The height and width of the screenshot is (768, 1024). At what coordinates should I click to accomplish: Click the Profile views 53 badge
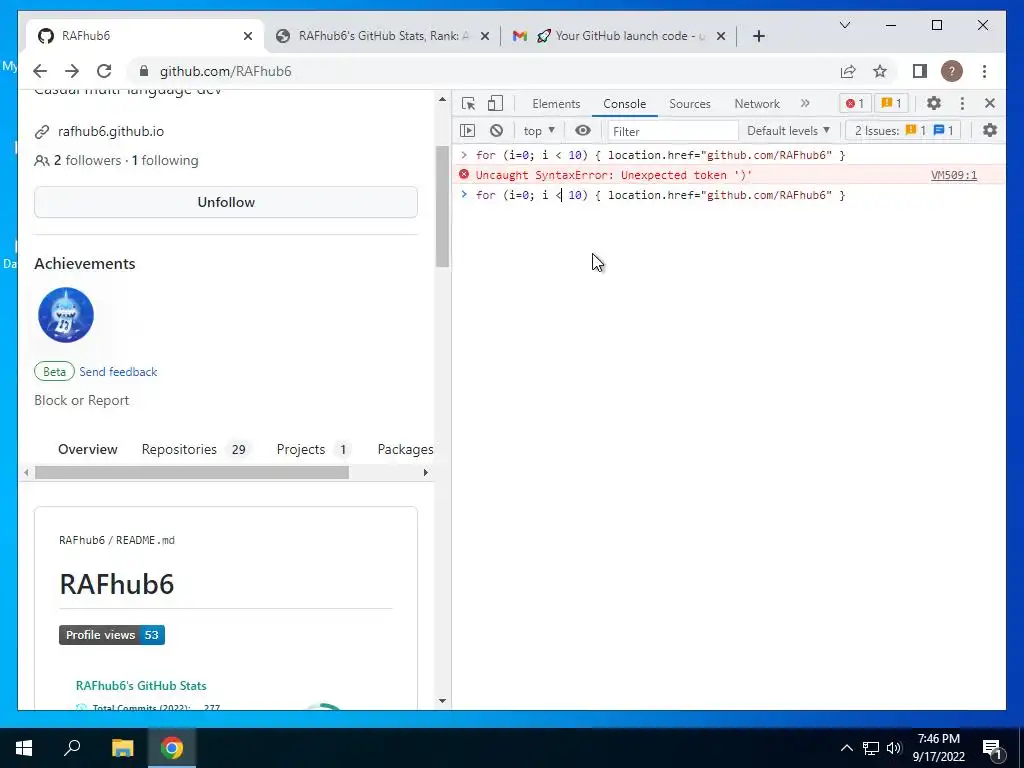coord(112,635)
